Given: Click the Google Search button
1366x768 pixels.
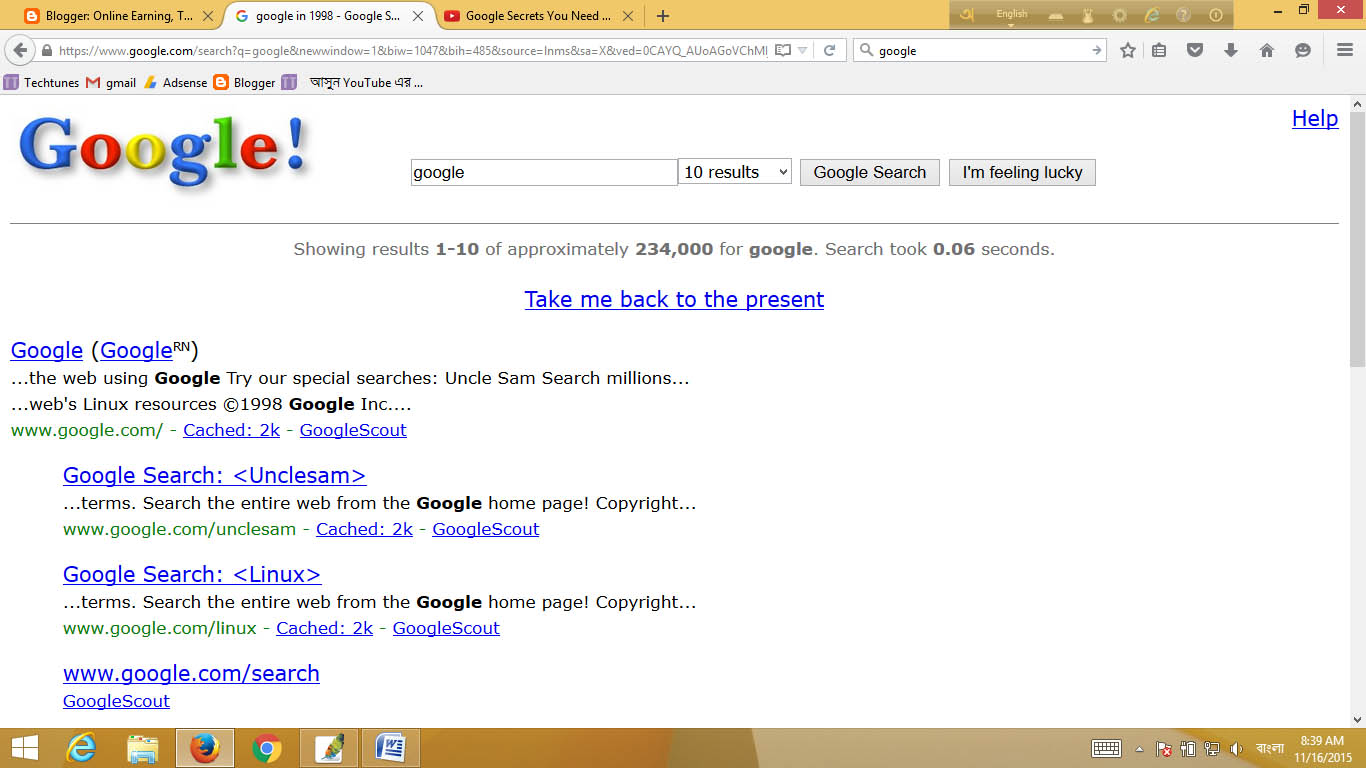Looking at the screenshot, I should (x=870, y=172).
